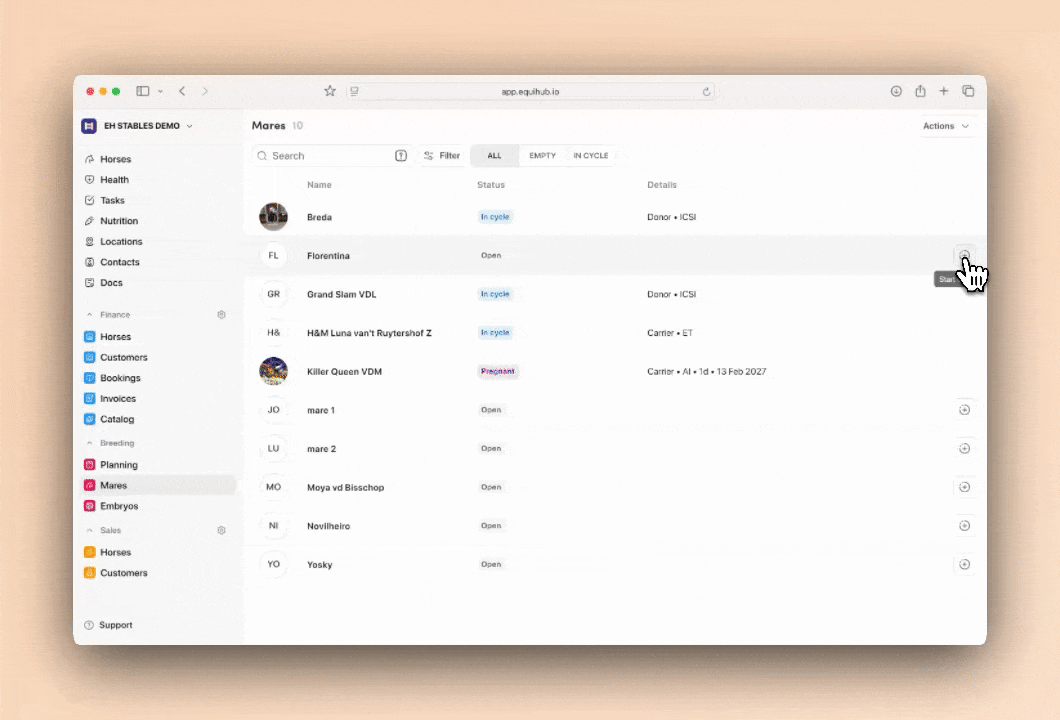
Task: Select the IN CYCLE filter segment
Action: [590, 156]
